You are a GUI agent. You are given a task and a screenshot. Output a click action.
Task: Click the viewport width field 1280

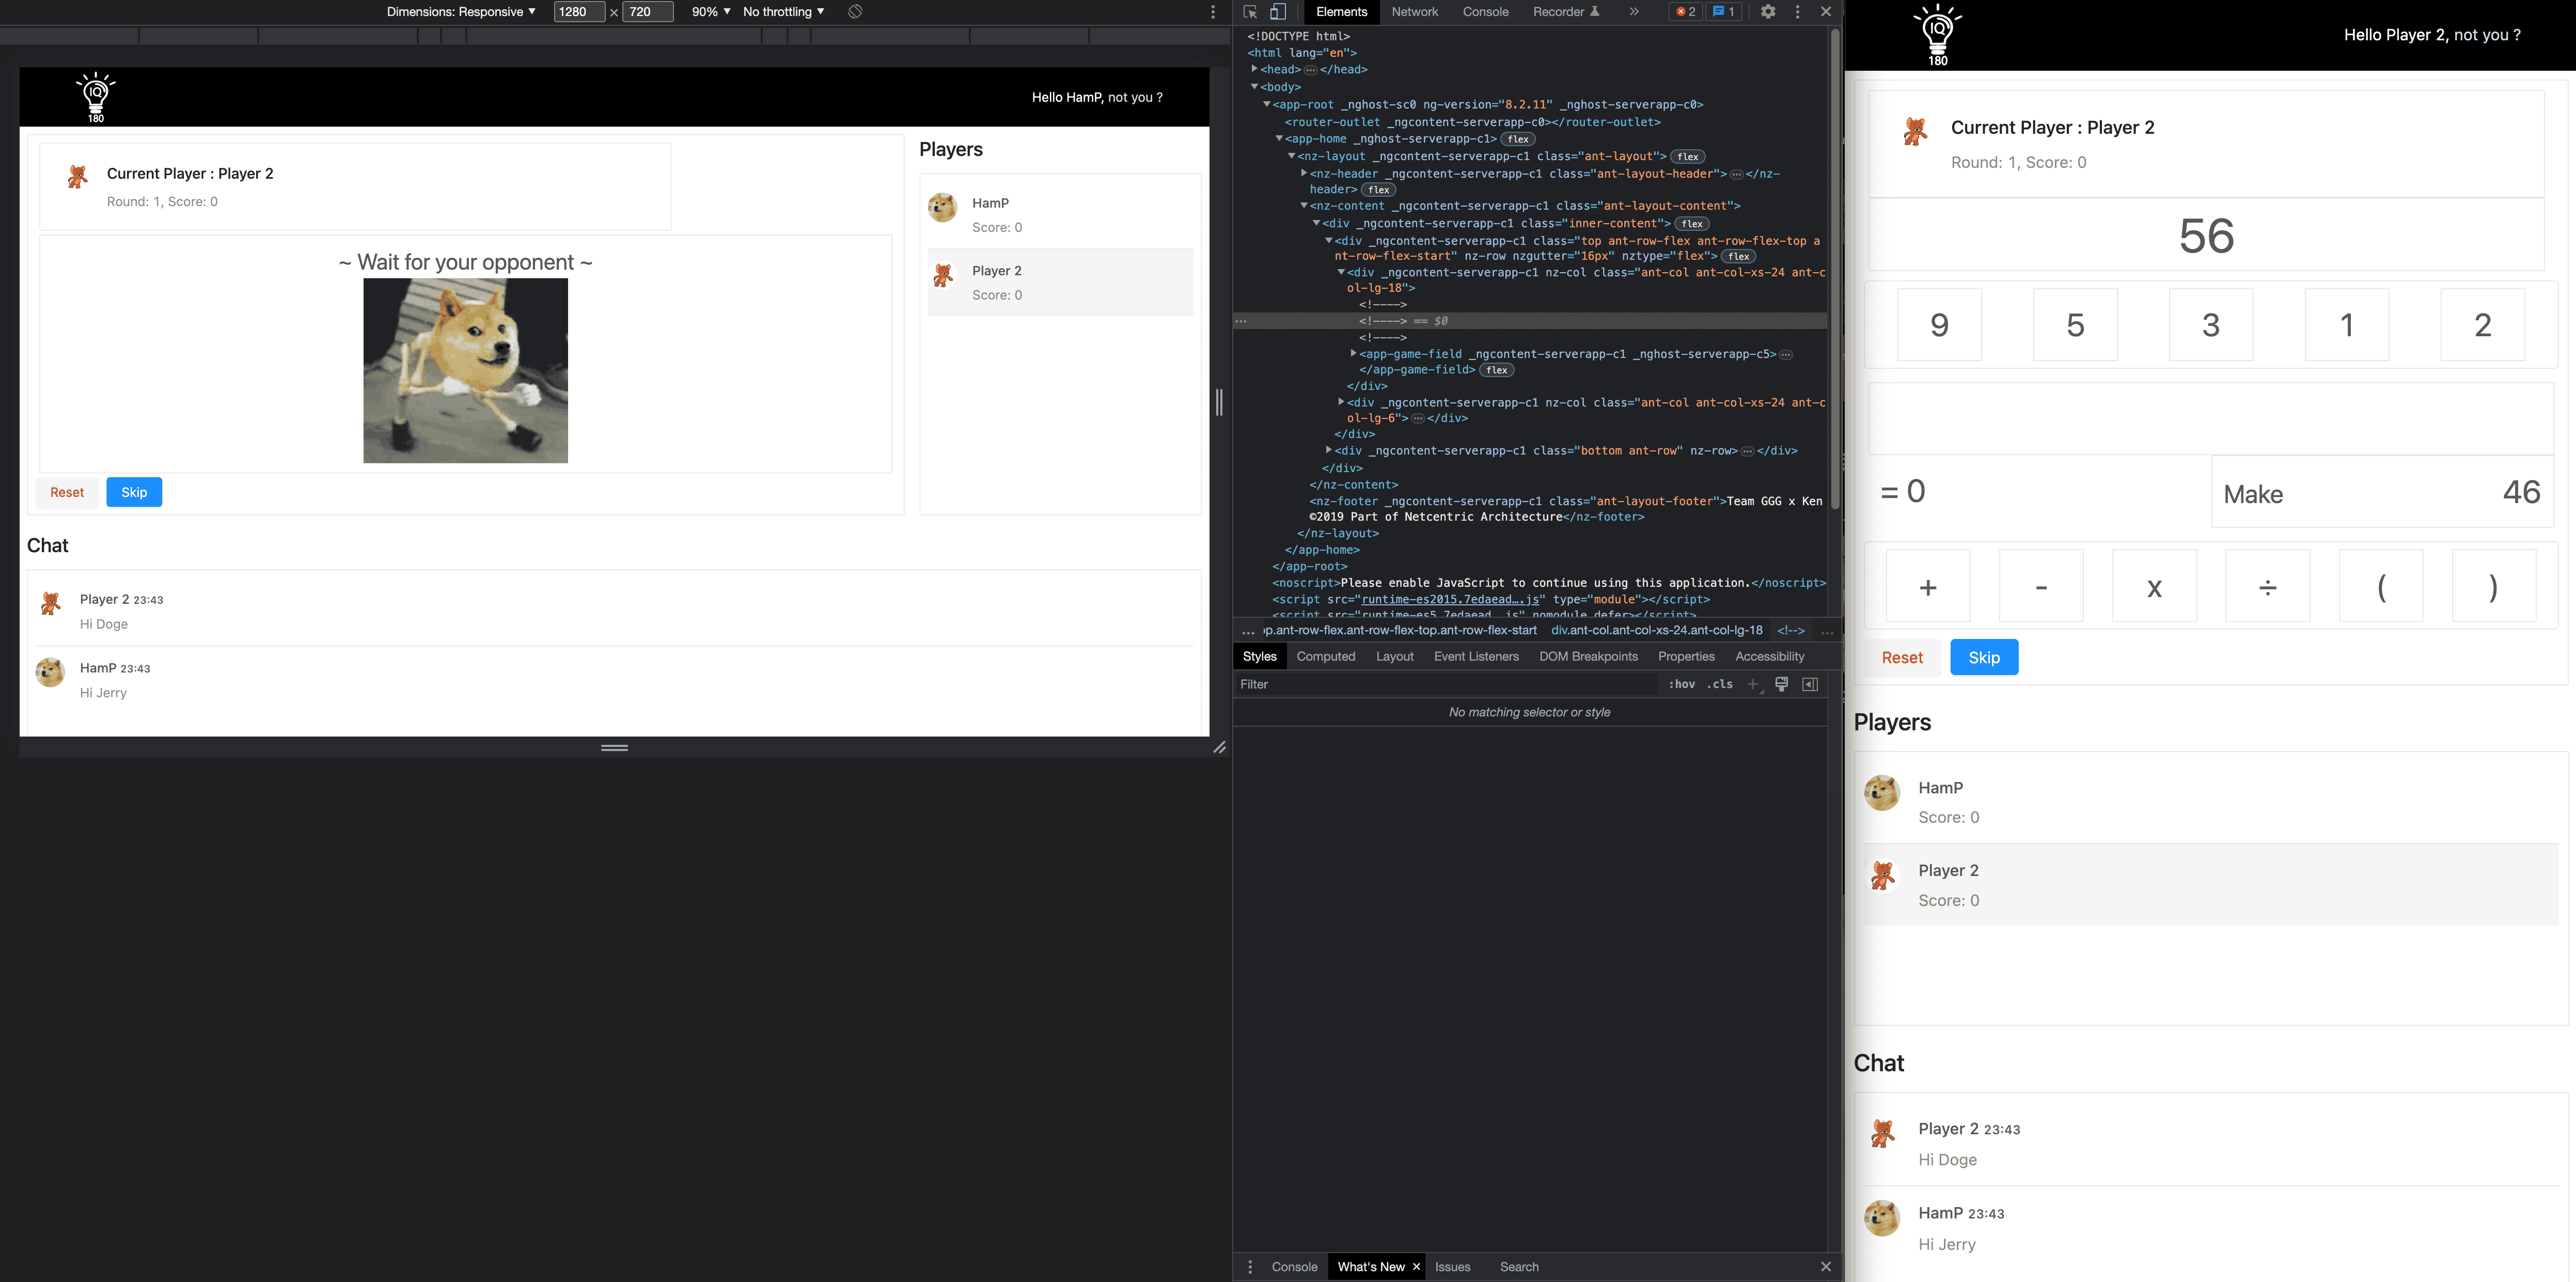579,12
